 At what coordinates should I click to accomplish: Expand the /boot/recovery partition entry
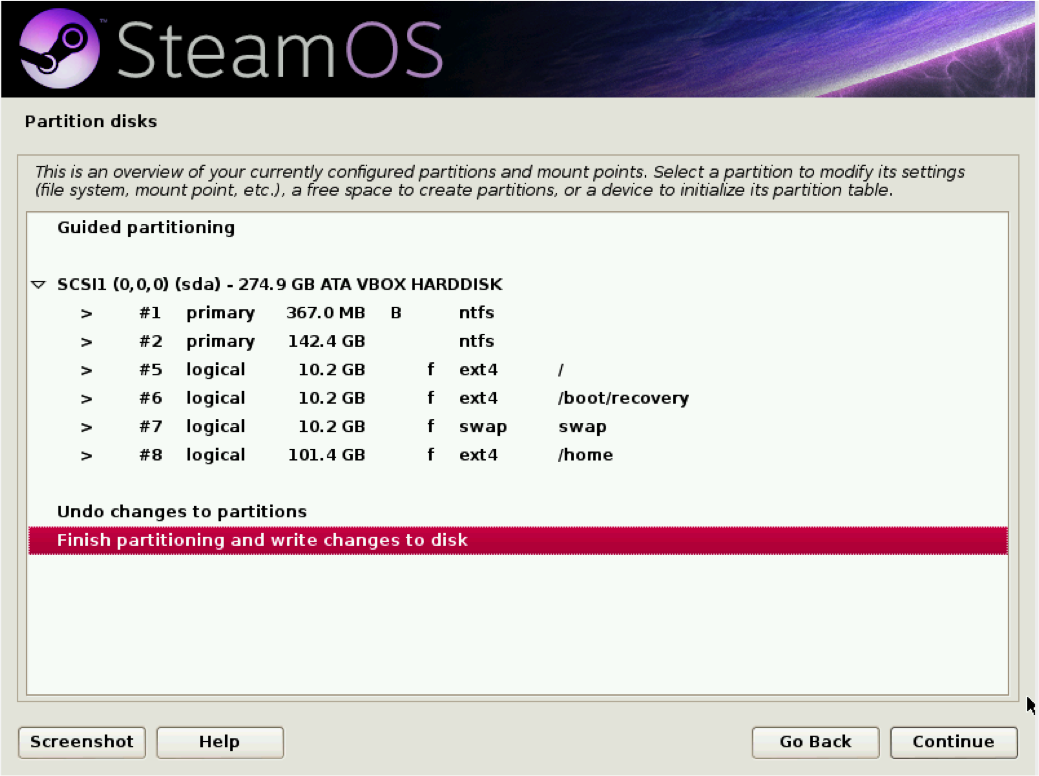(86, 397)
